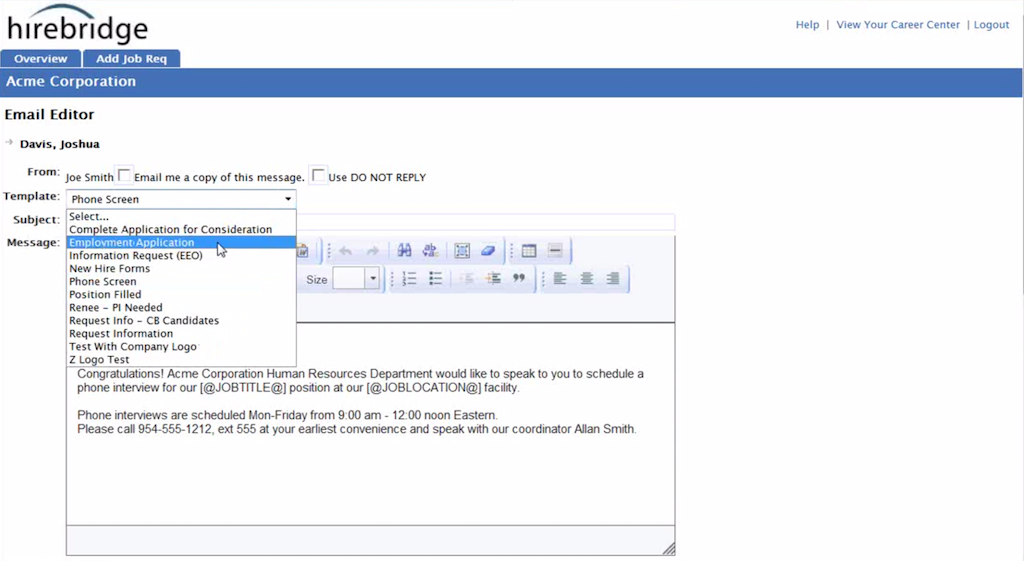The image size is (1024, 561).
Task: Open the font Size dropdown
Action: click(372, 279)
